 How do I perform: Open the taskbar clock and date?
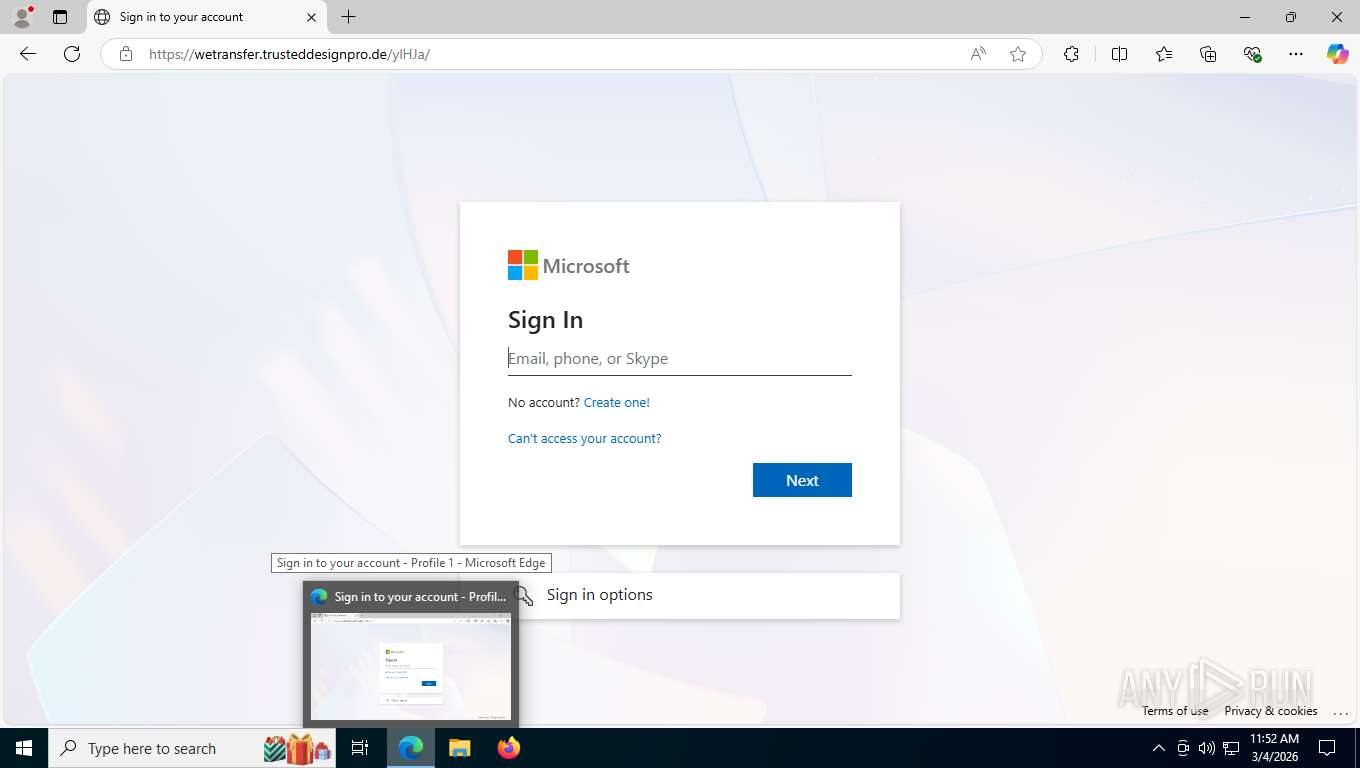pos(1275,748)
